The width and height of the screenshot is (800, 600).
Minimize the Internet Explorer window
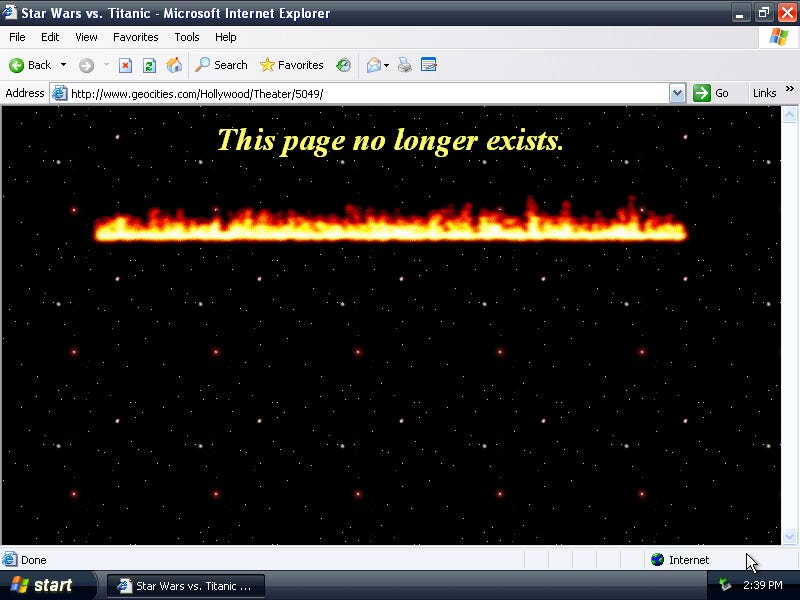point(740,13)
